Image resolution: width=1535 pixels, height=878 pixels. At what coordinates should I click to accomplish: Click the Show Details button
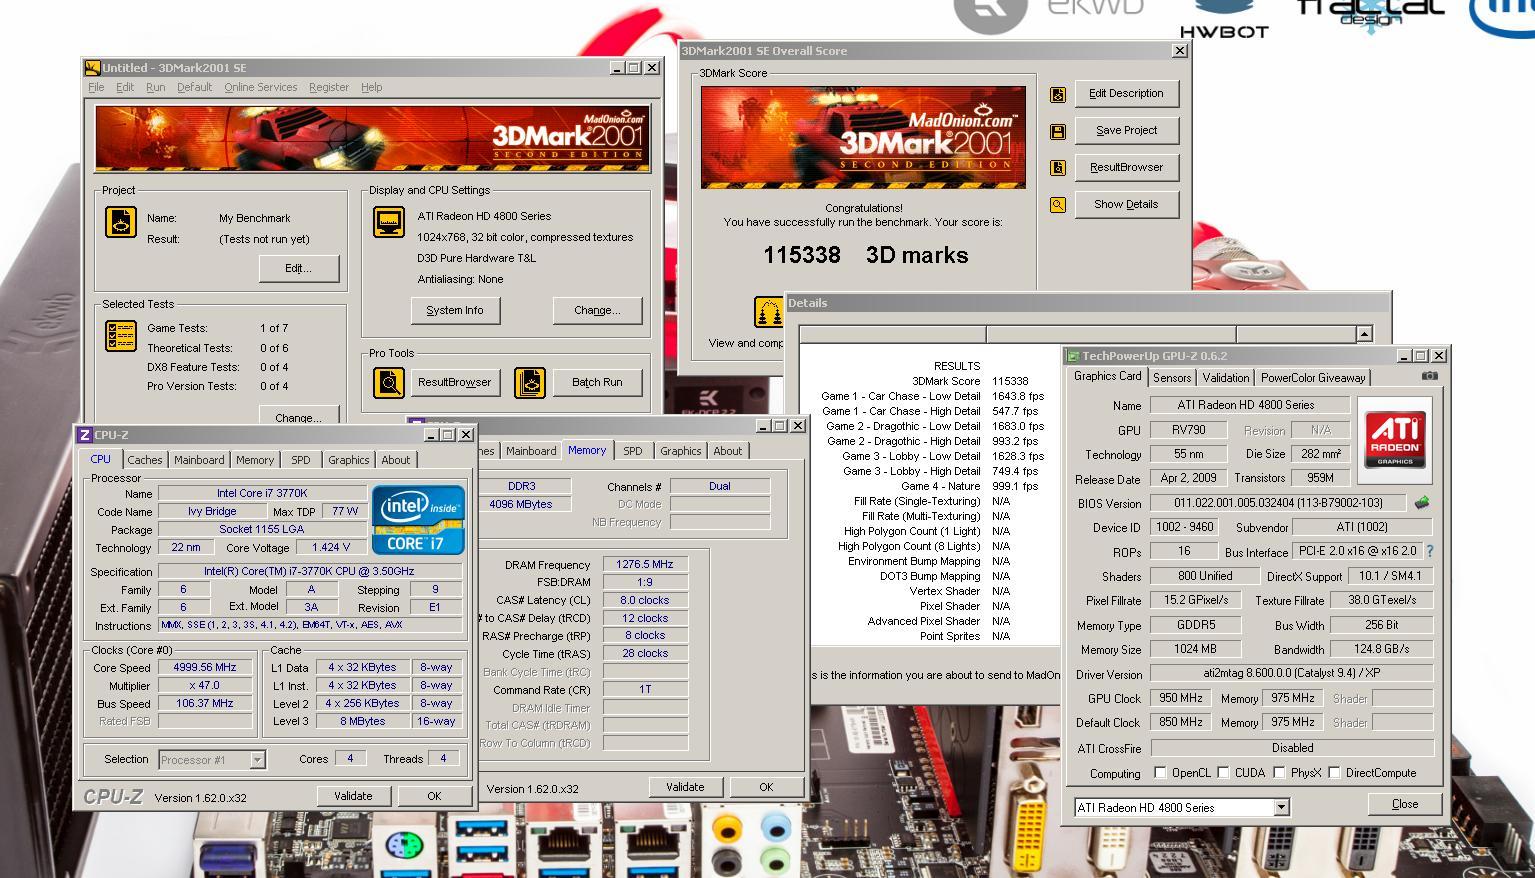point(1126,205)
